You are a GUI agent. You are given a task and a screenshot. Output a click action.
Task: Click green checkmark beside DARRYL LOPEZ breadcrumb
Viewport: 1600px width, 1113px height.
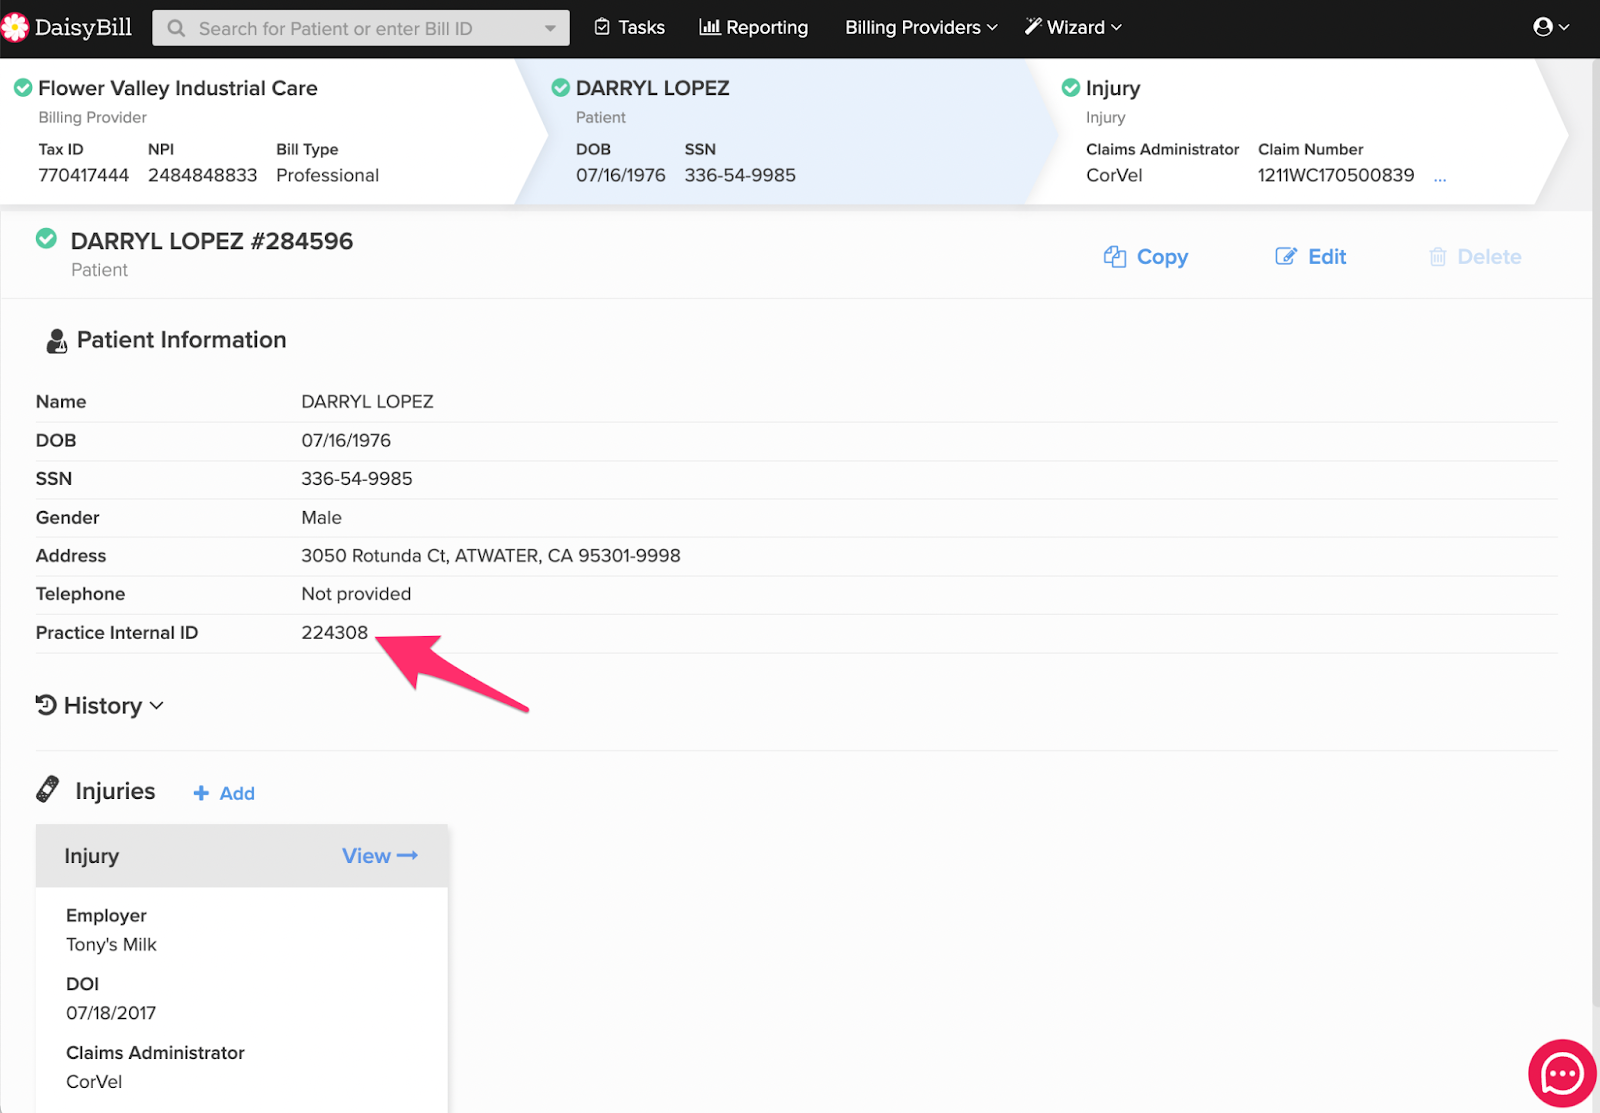(561, 88)
